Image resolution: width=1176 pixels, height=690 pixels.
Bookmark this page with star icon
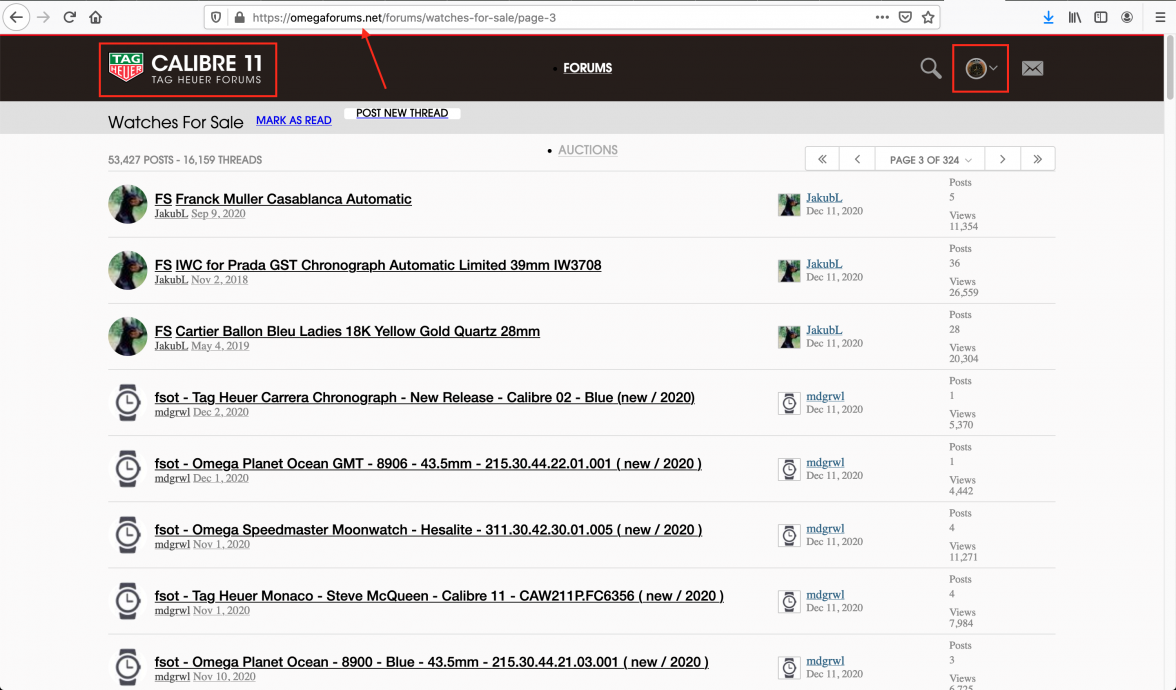coord(928,17)
